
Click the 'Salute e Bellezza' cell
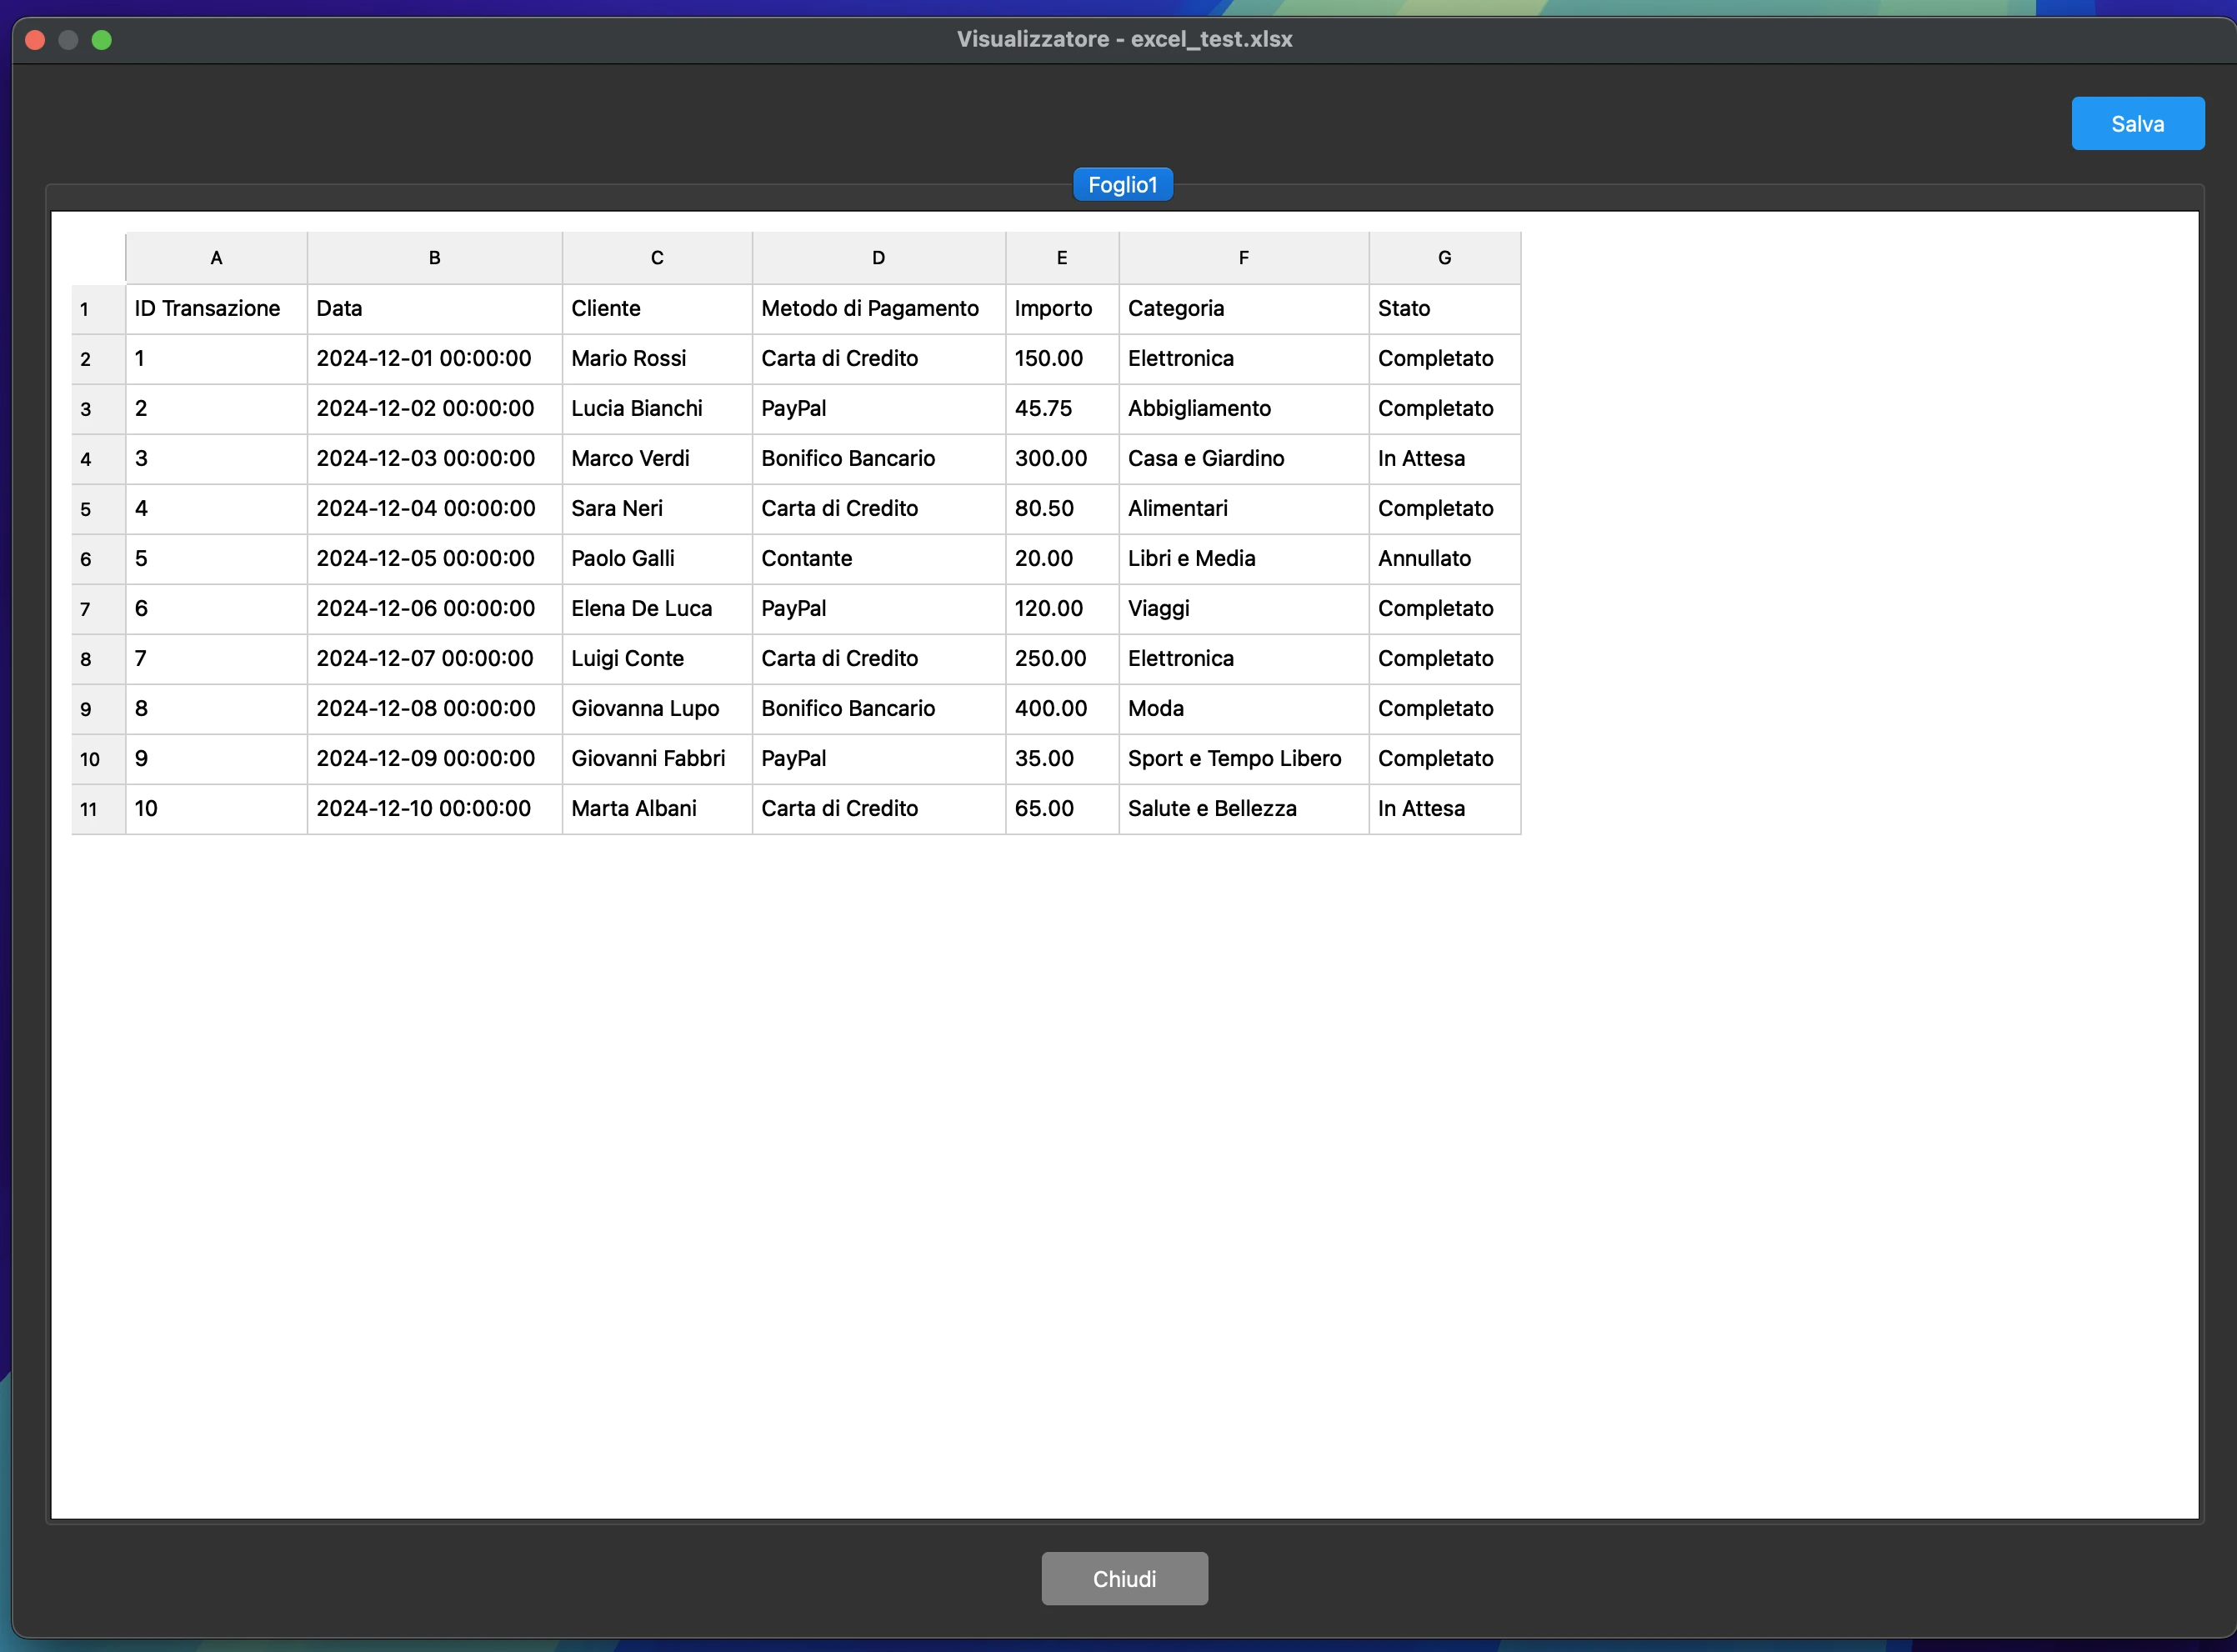click(1244, 808)
